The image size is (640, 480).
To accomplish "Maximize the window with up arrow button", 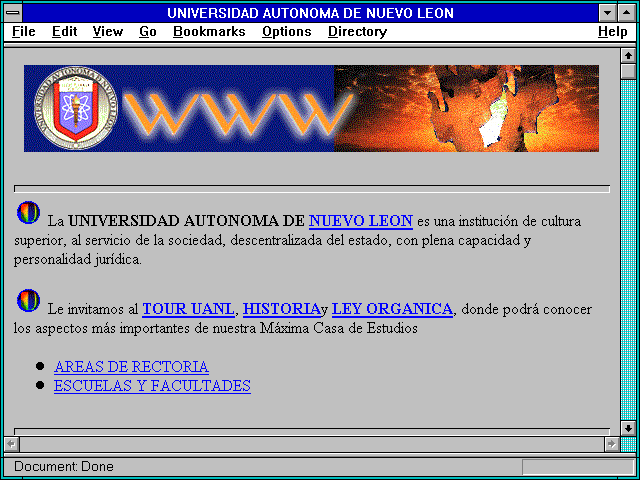I will (627, 13).
